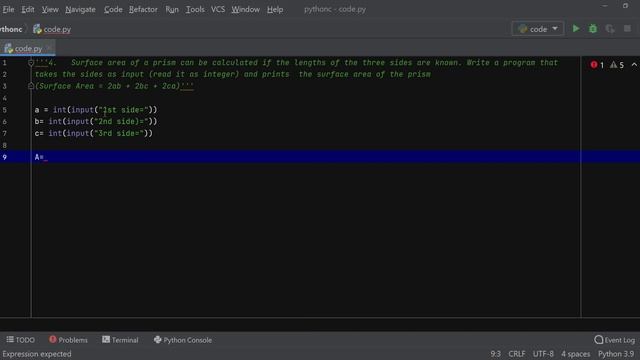This screenshot has width=640, height=360.
Task: Click code.py in the navigation breadcrumb
Action: tap(52, 29)
